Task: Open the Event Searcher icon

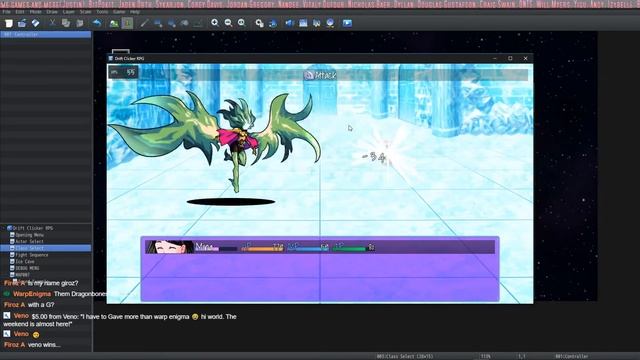Action: point(303,23)
